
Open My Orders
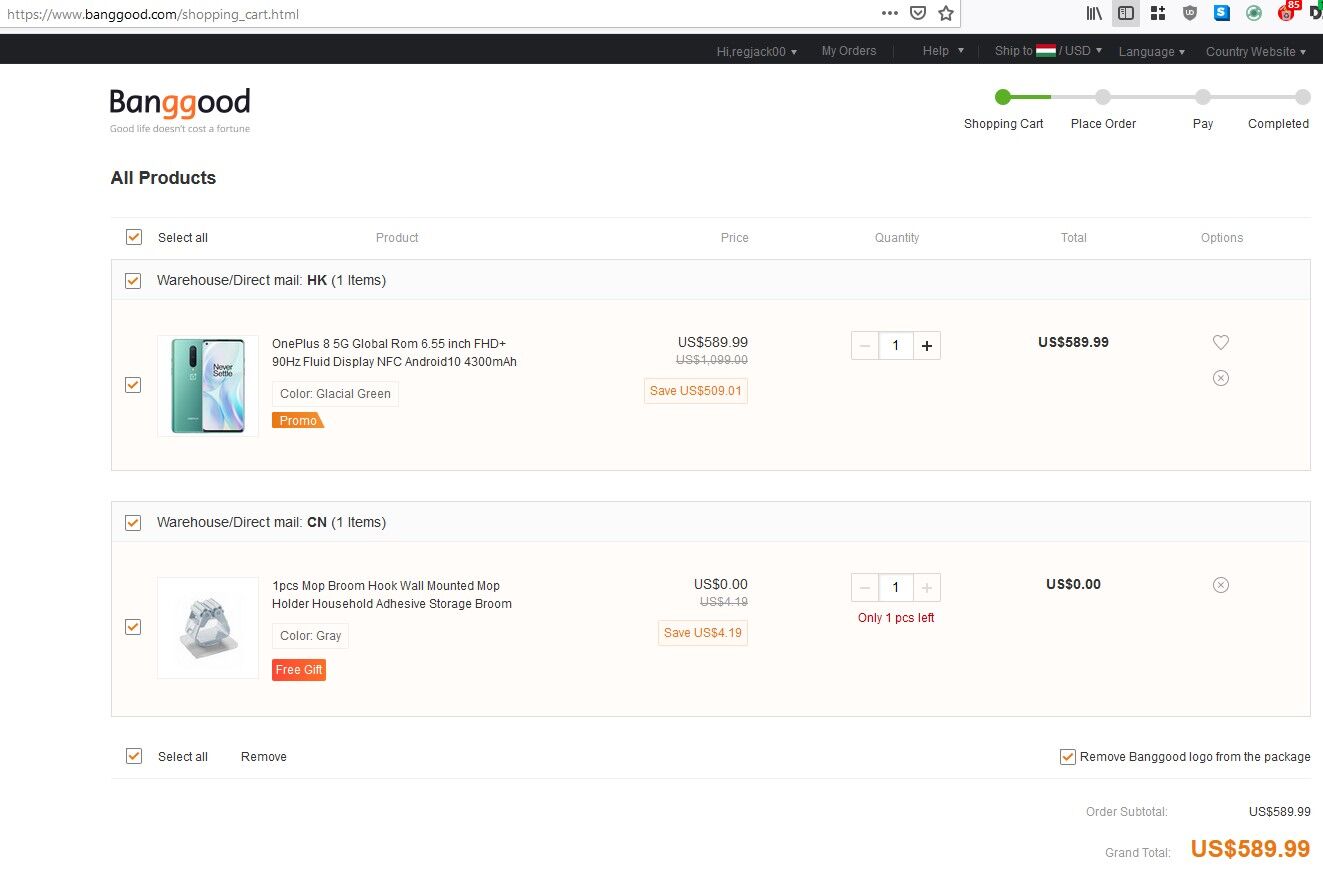(849, 51)
